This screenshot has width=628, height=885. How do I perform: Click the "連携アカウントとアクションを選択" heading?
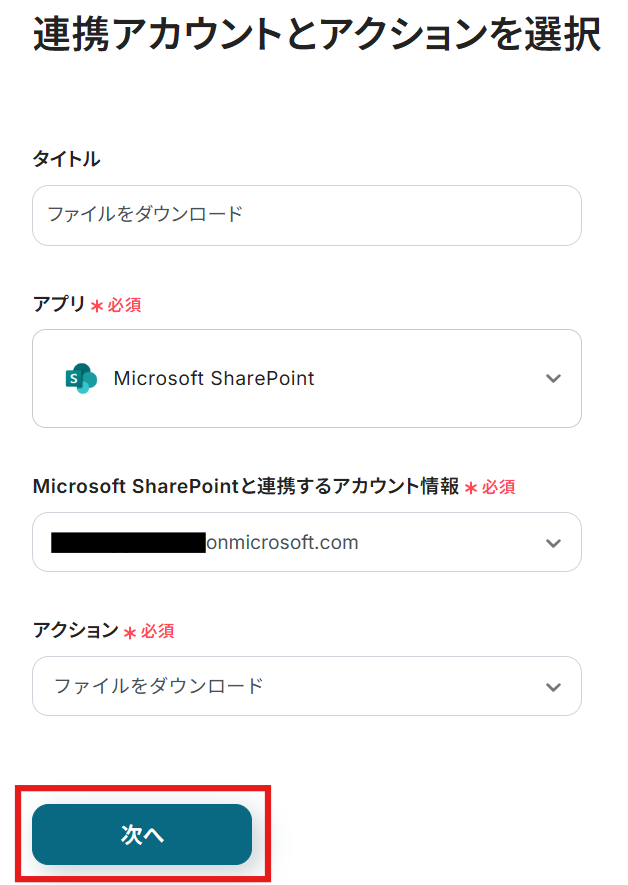tap(316, 36)
